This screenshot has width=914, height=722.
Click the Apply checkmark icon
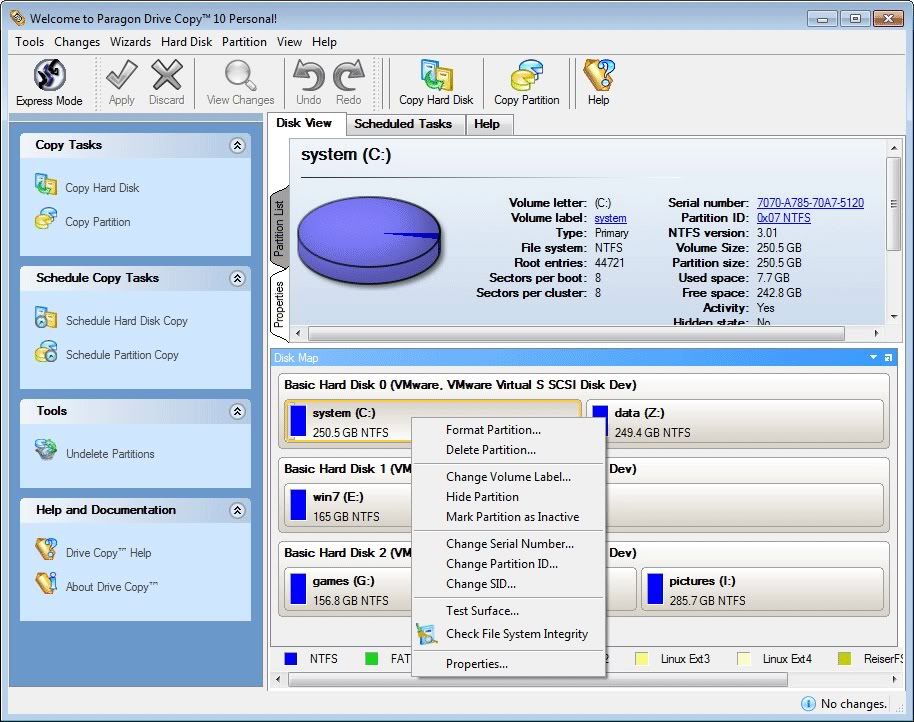coord(122,75)
